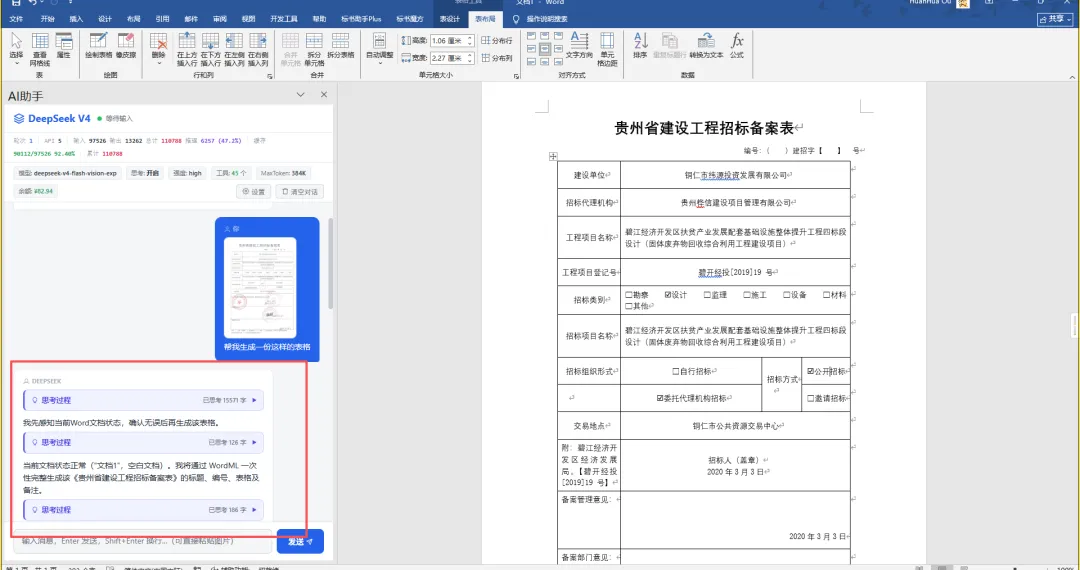Expand the 思考过程 block with 15571 字
1080x570 pixels.
[143, 400]
